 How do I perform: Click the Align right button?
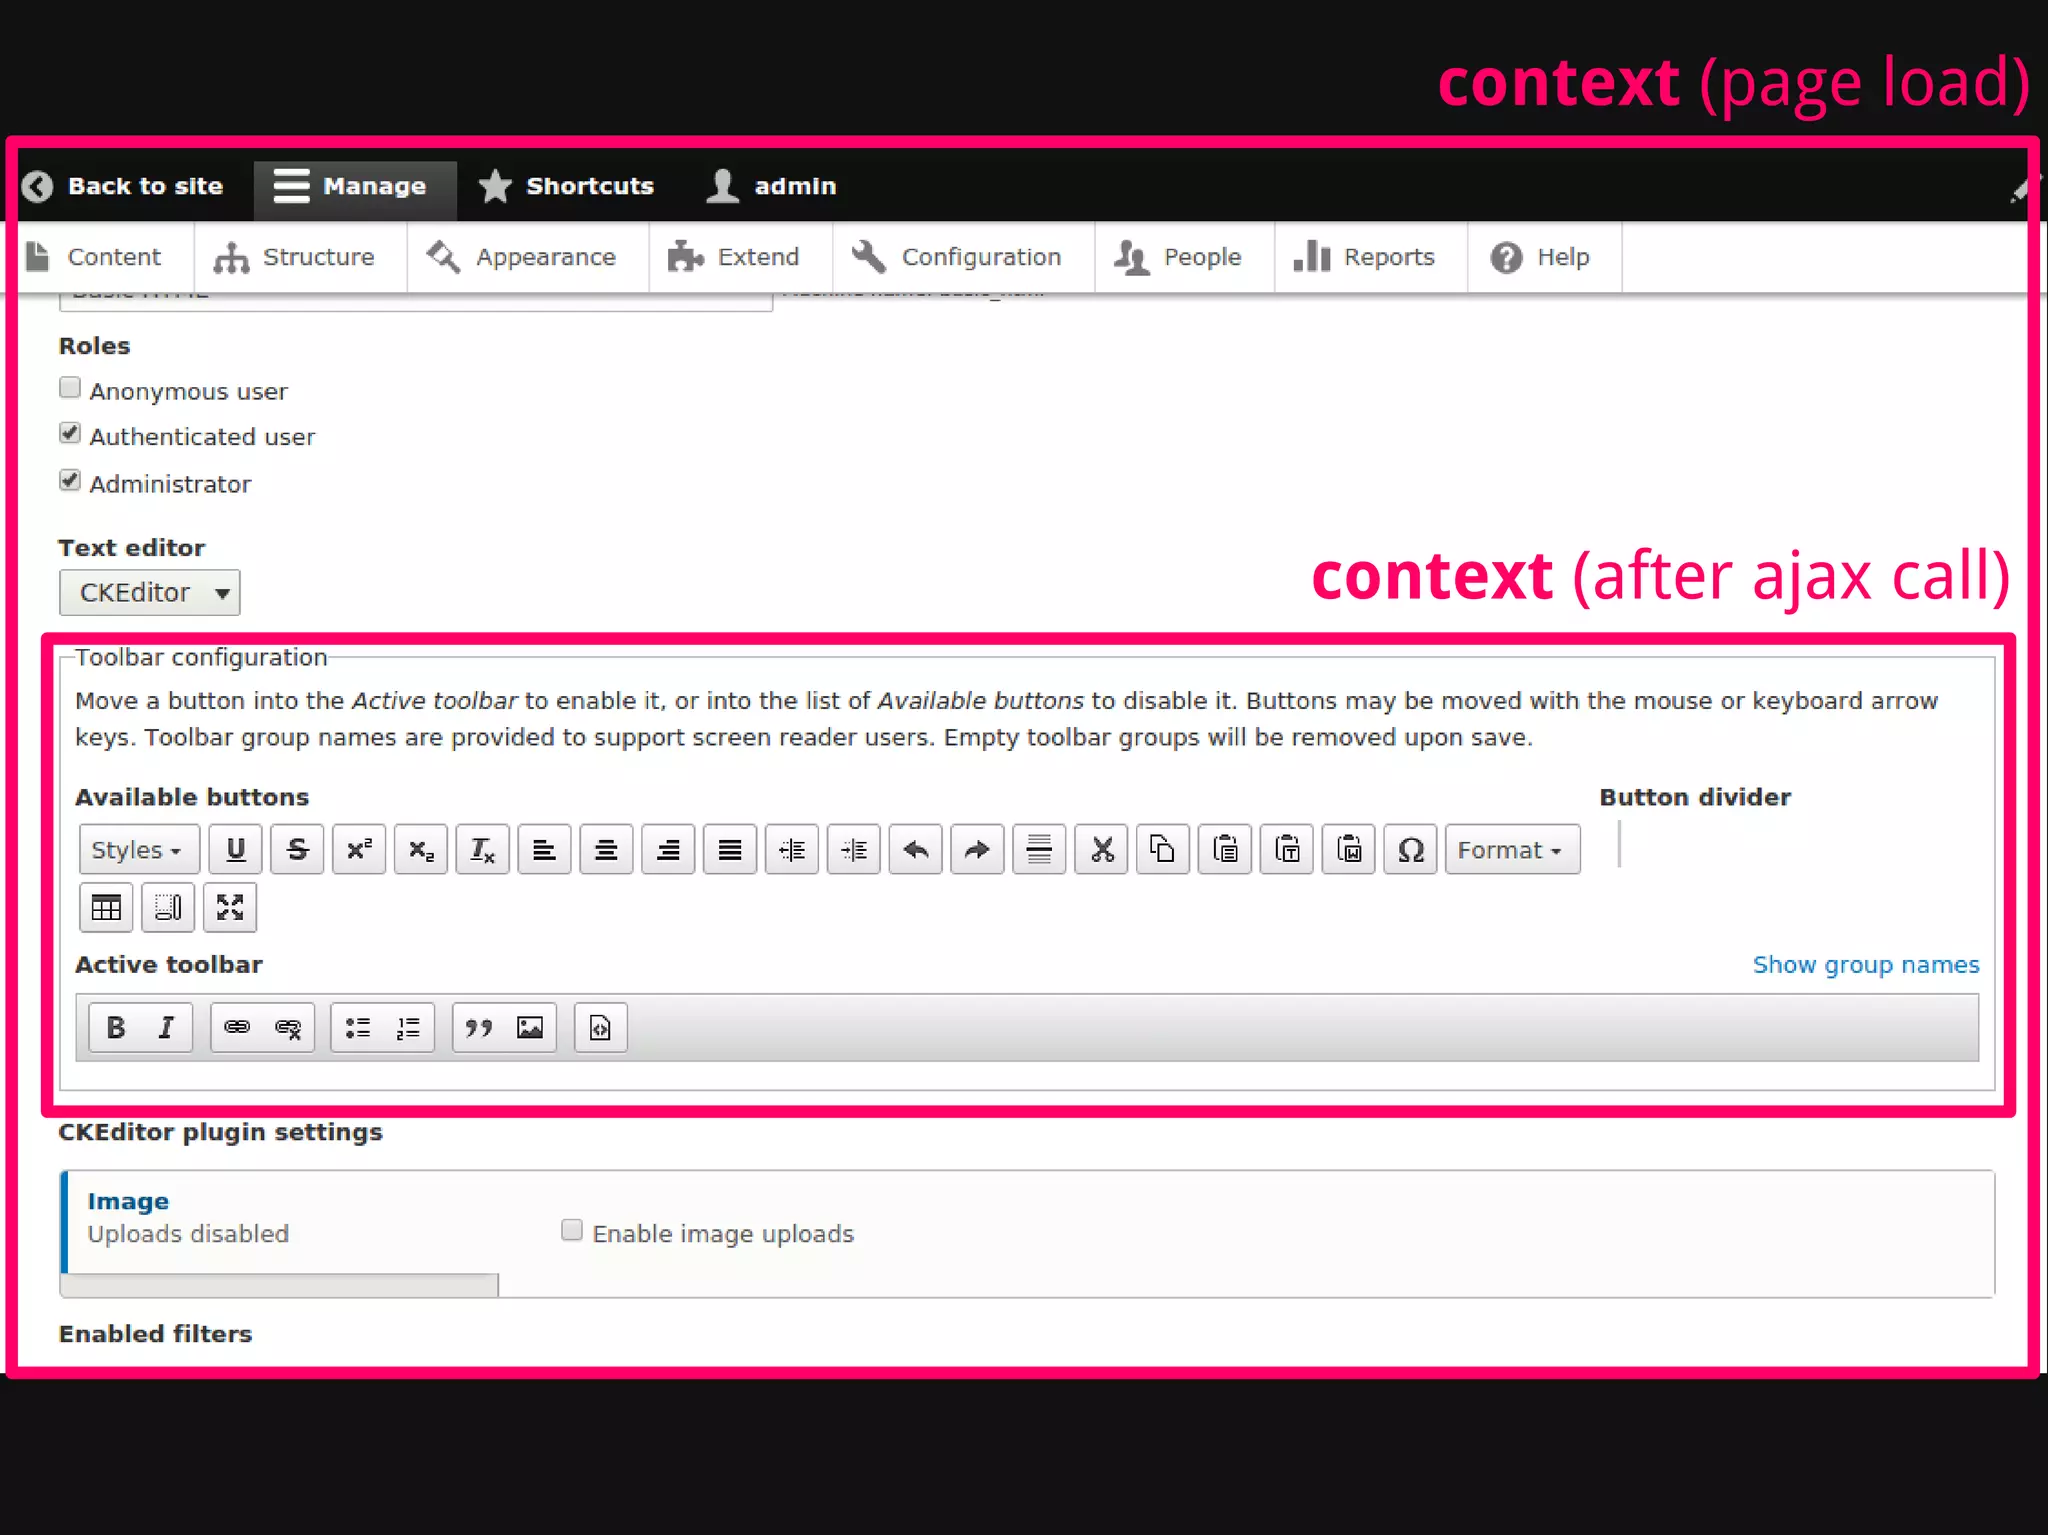pyautogui.click(x=668, y=849)
